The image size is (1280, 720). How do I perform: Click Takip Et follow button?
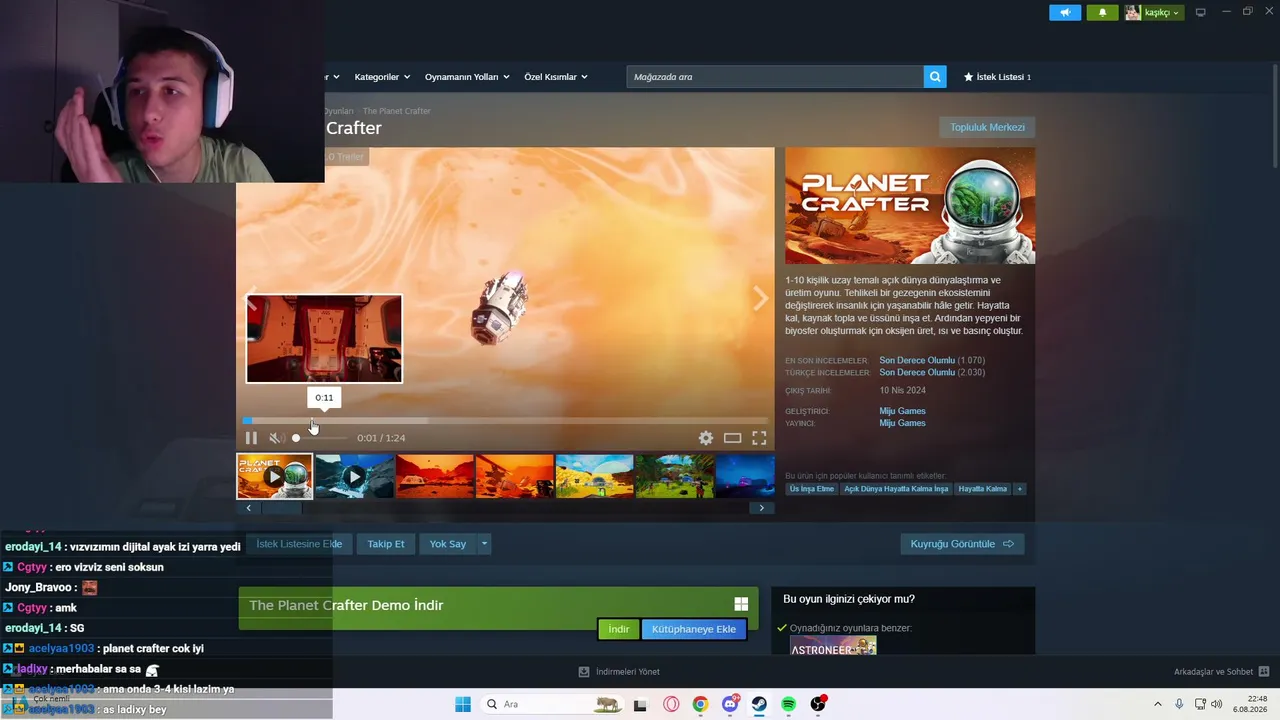[386, 544]
